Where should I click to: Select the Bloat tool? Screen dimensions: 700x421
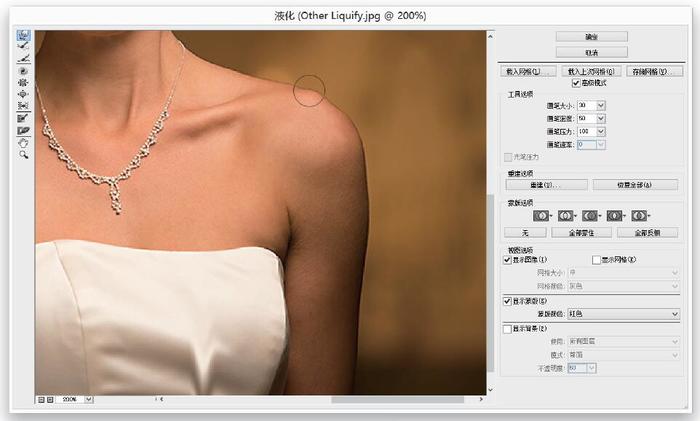[x=22, y=94]
